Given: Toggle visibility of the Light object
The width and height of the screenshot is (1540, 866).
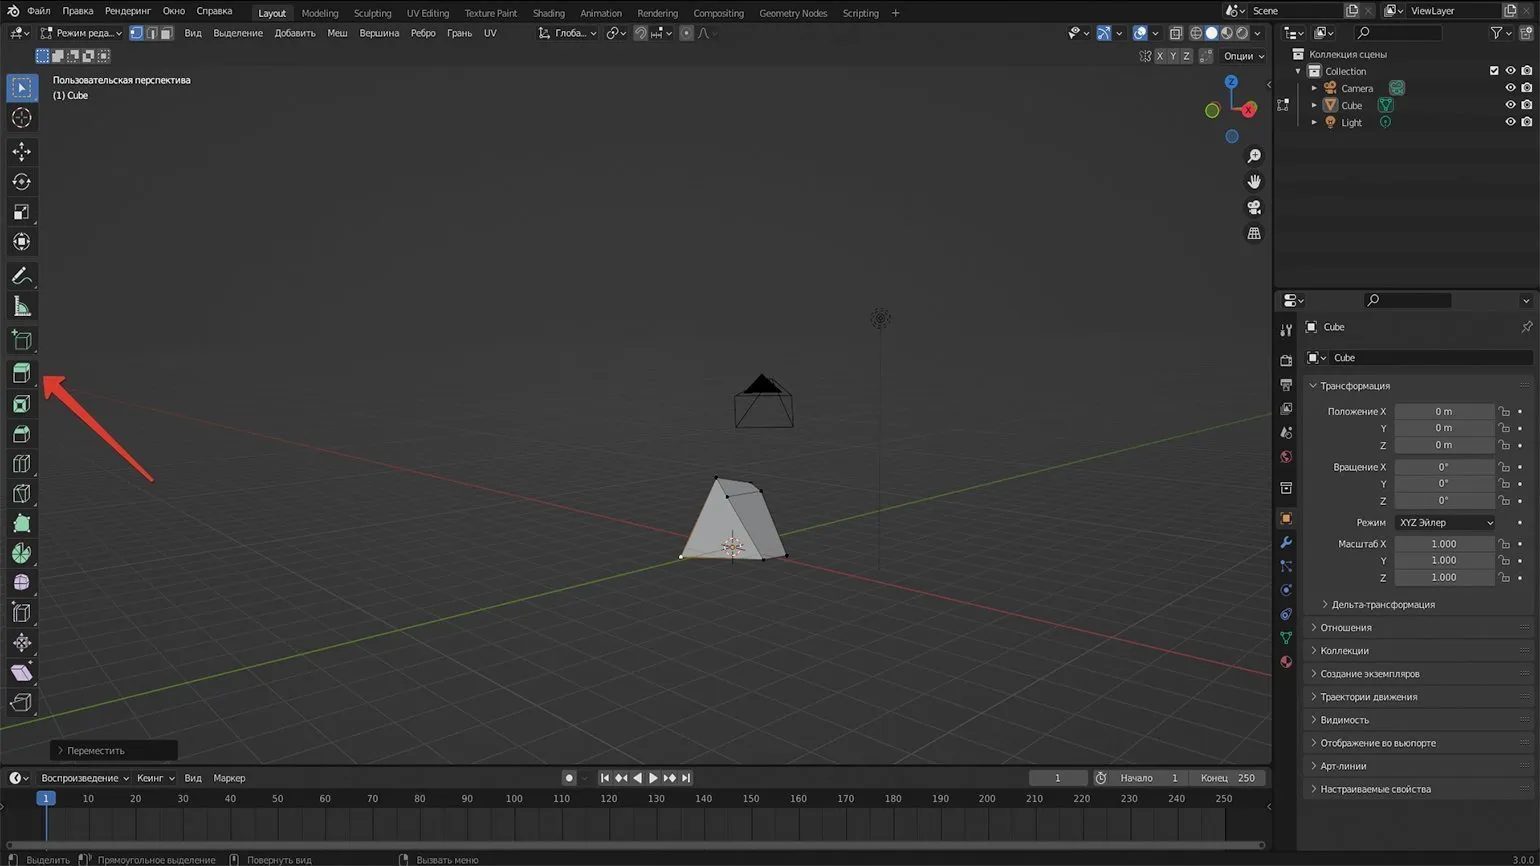Looking at the screenshot, I should (x=1510, y=122).
